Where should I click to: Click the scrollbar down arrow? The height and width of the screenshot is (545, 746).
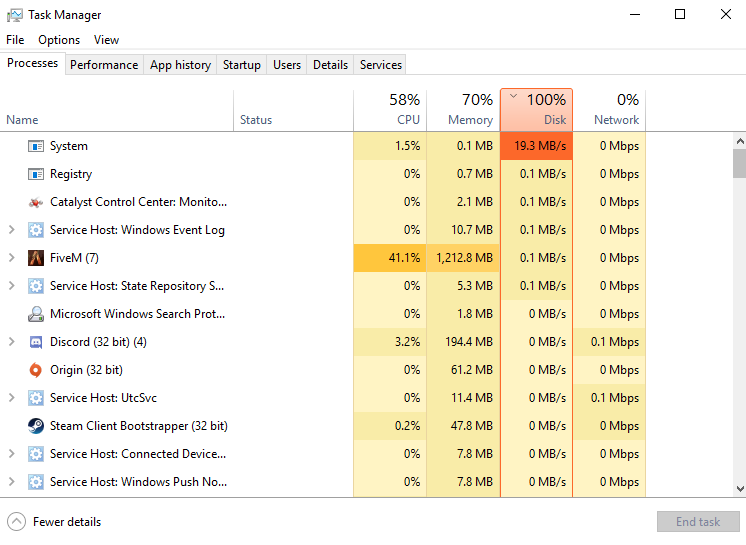pyautogui.click(x=739, y=489)
